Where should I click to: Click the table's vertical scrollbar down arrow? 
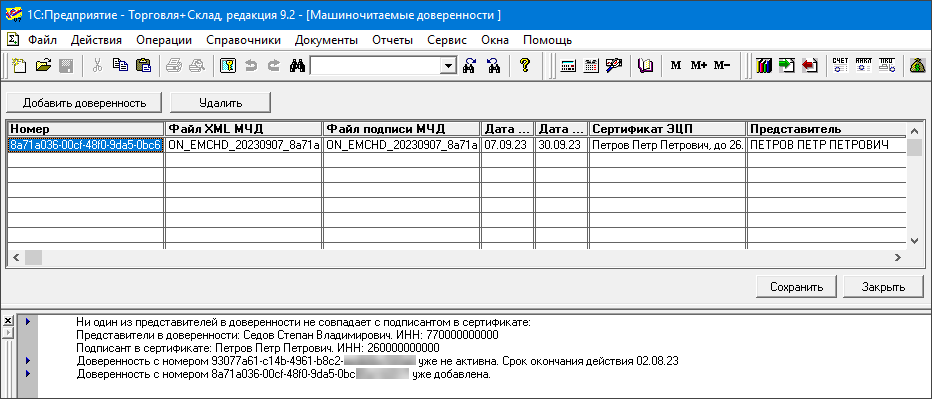pyautogui.click(x=914, y=240)
